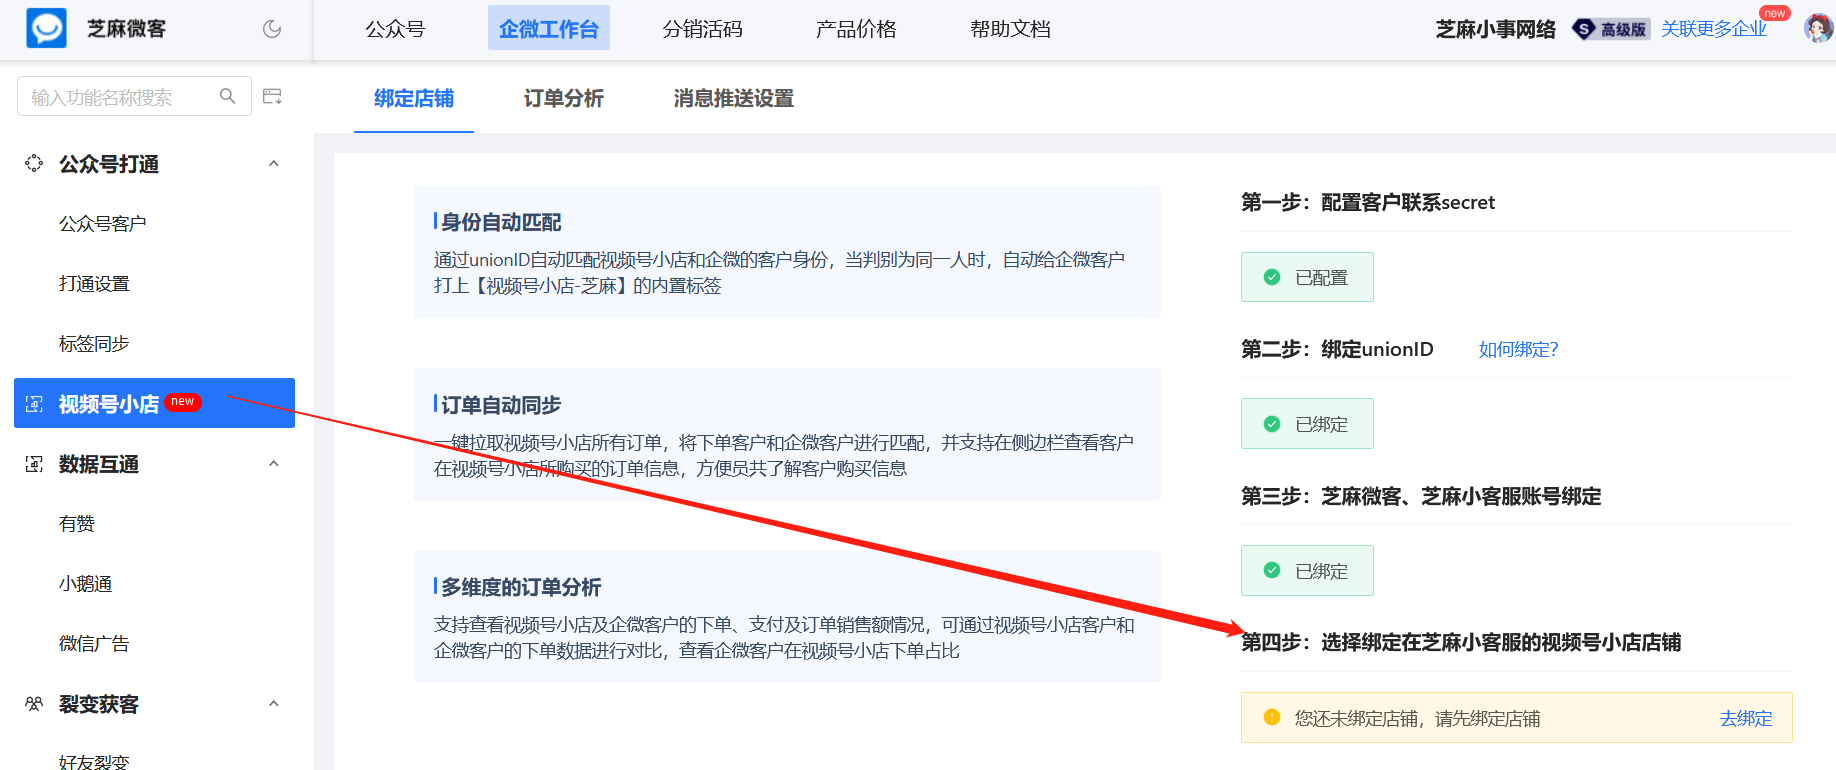This screenshot has width=1836, height=770.
Task: Open the 帮助文档 page
Action: coord(1011,29)
